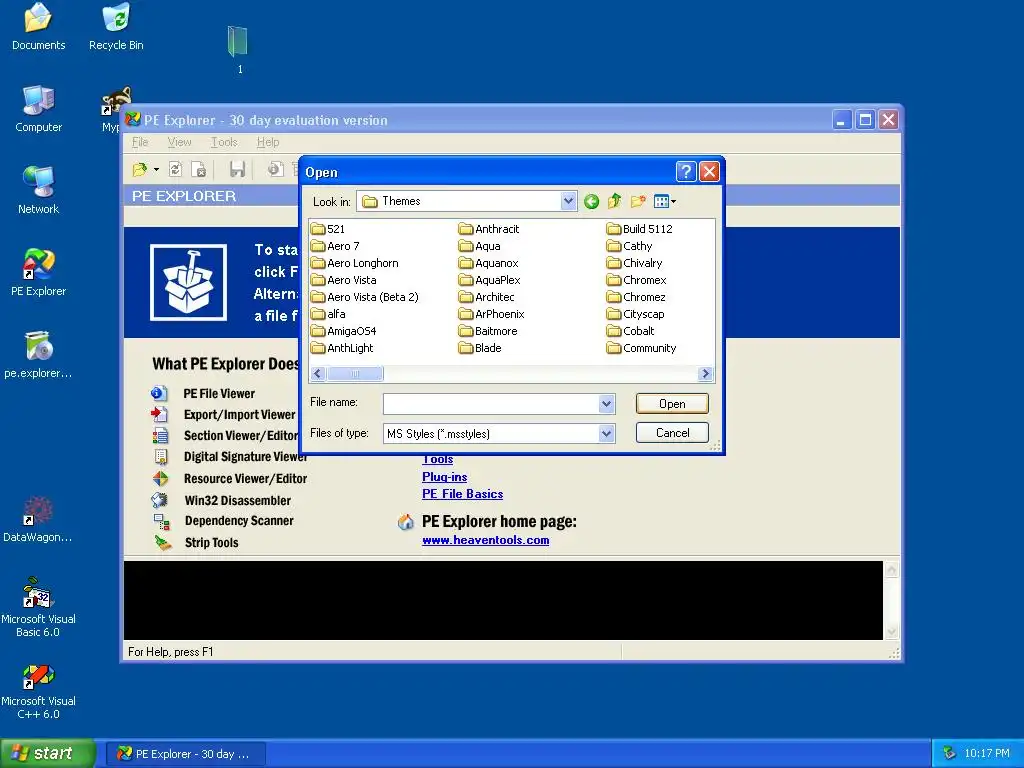Open the Tools menu in PE Explorer

coord(224,142)
